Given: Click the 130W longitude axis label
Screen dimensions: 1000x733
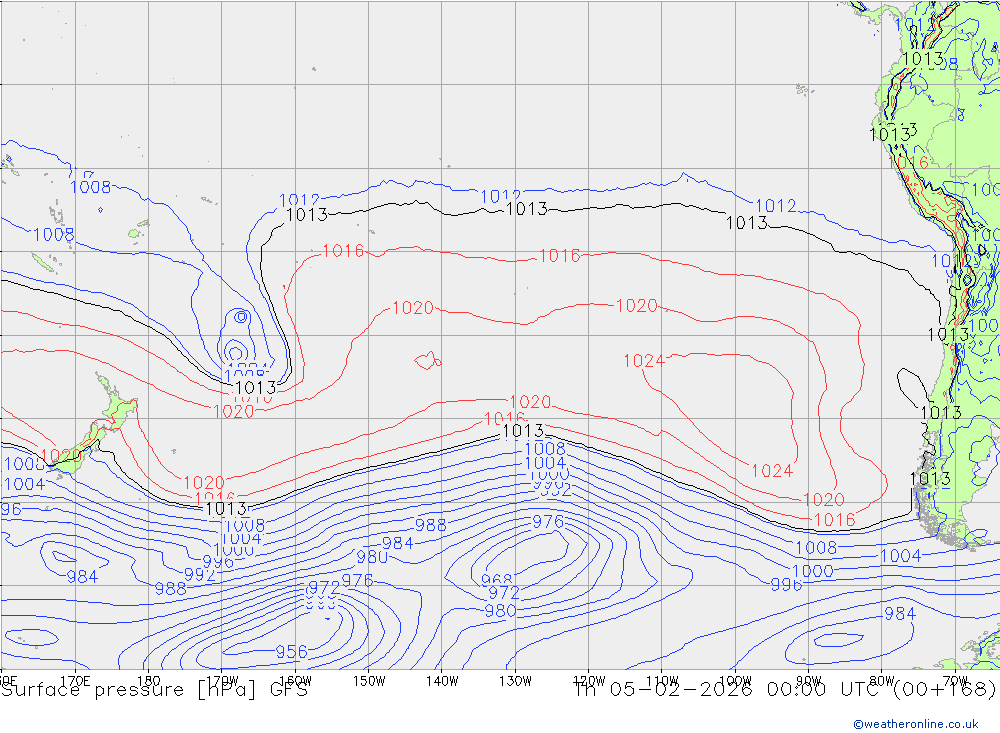Looking at the screenshot, I should click(x=515, y=681).
